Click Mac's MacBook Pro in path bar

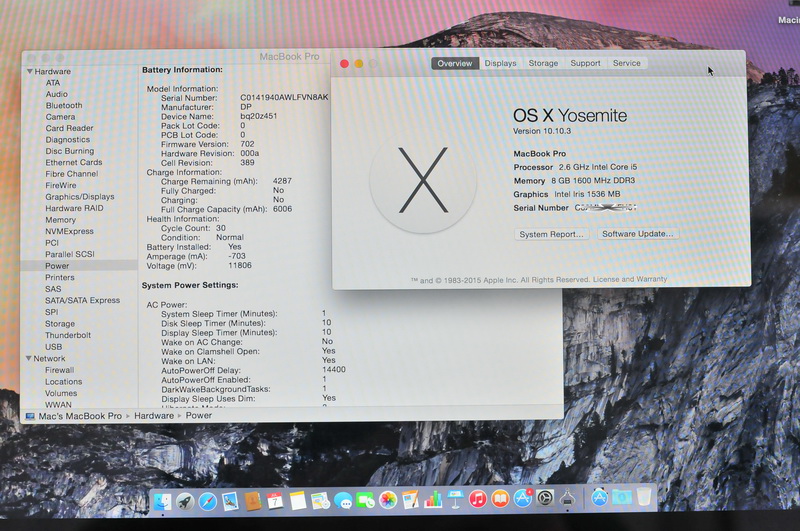80,416
